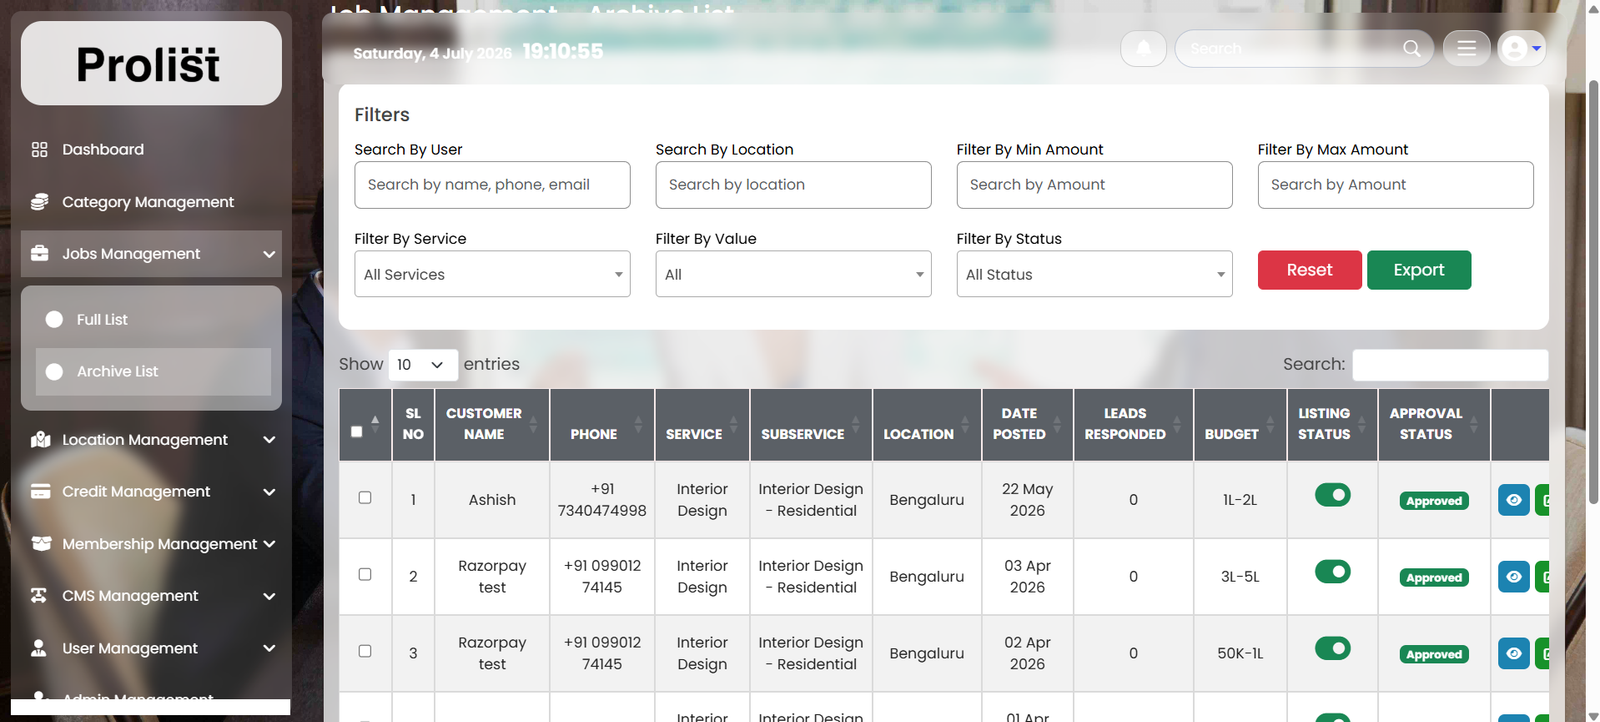The height and width of the screenshot is (722, 1600).
Task: Click the Prolist logo
Action: tap(151, 63)
